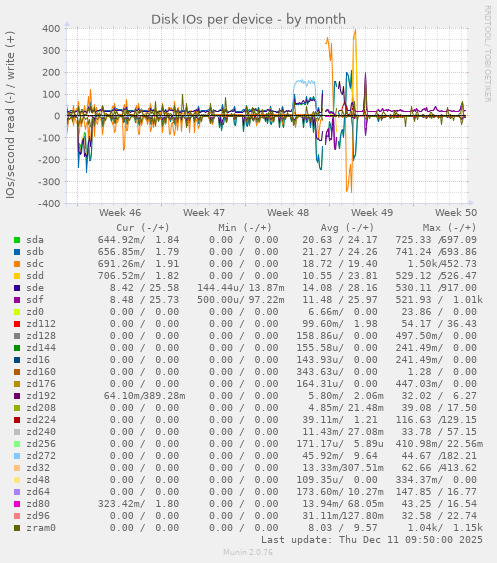This screenshot has height=563, width=497.
Task: Select the zd176 device label
Action: click(41, 384)
